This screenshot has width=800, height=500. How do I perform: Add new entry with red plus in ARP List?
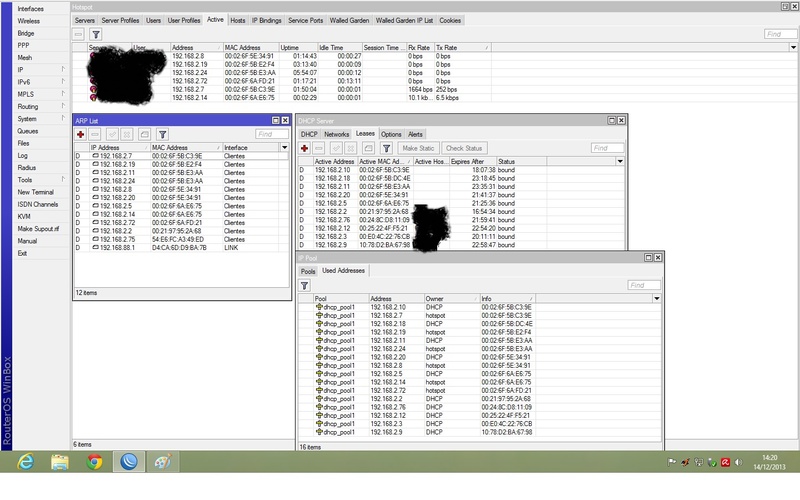pyautogui.click(x=81, y=134)
